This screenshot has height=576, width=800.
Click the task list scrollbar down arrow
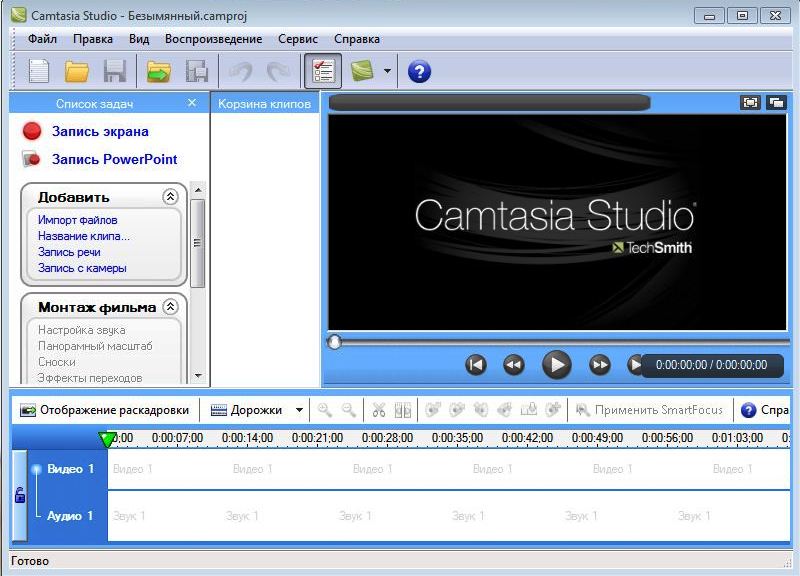[x=198, y=376]
